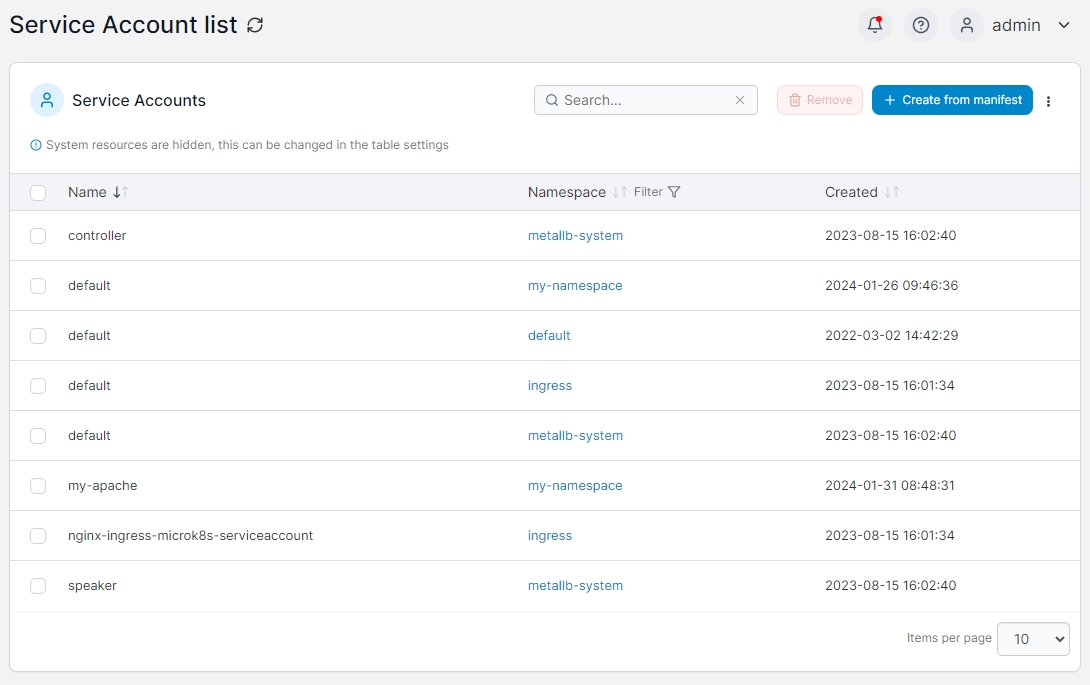Open the three-dot table settings menu
Image resolution: width=1090 pixels, height=685 pixels.
tap(1048, 101)
